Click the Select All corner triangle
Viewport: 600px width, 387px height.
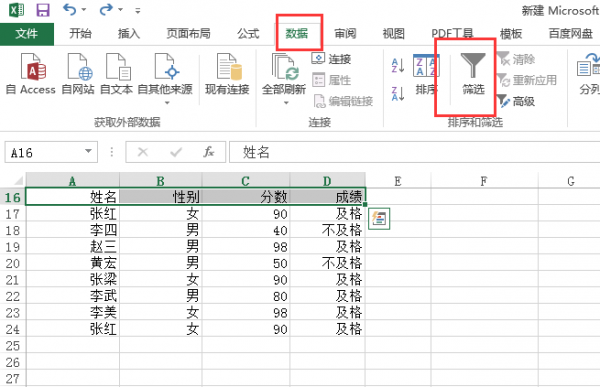(x=18, y=180)
